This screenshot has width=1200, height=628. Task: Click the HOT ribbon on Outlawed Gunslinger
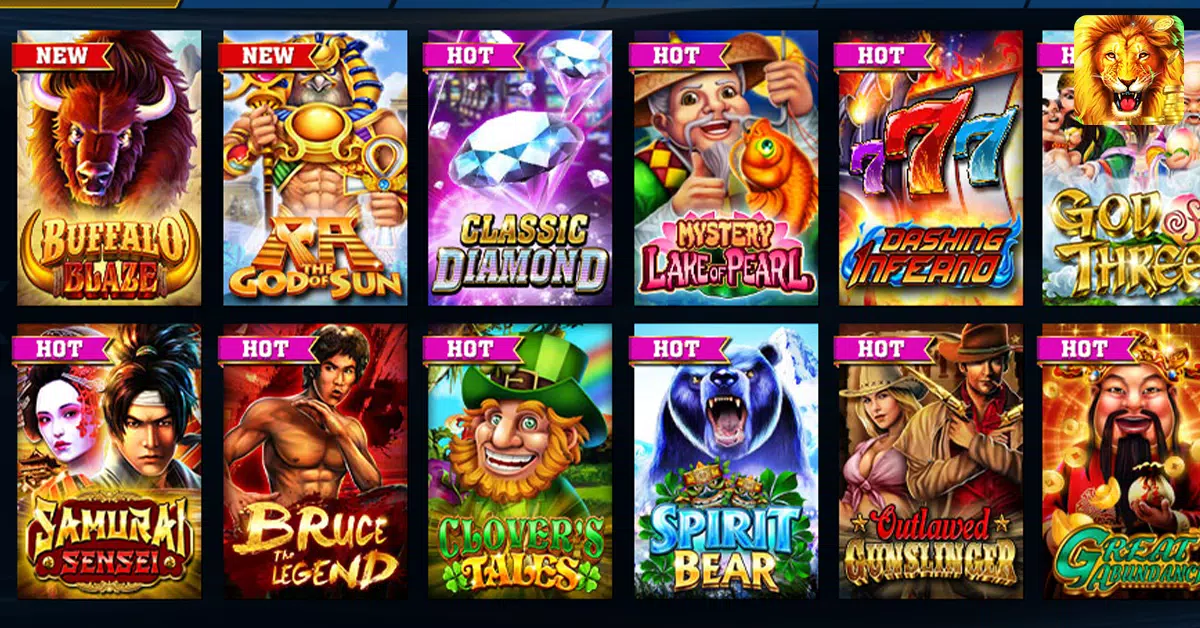pyautogui.click(x=882, y=349)
